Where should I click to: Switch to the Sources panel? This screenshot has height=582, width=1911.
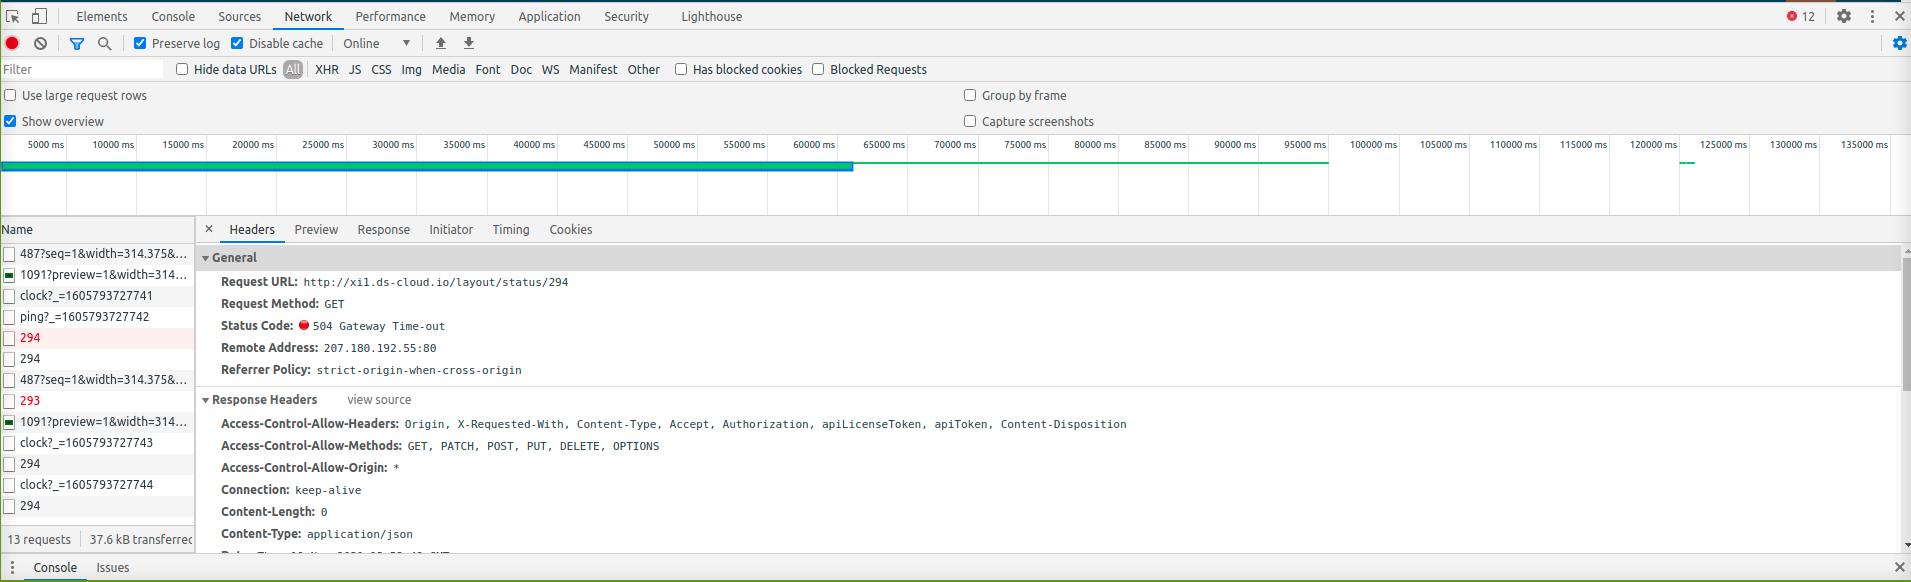coord(240,16)
